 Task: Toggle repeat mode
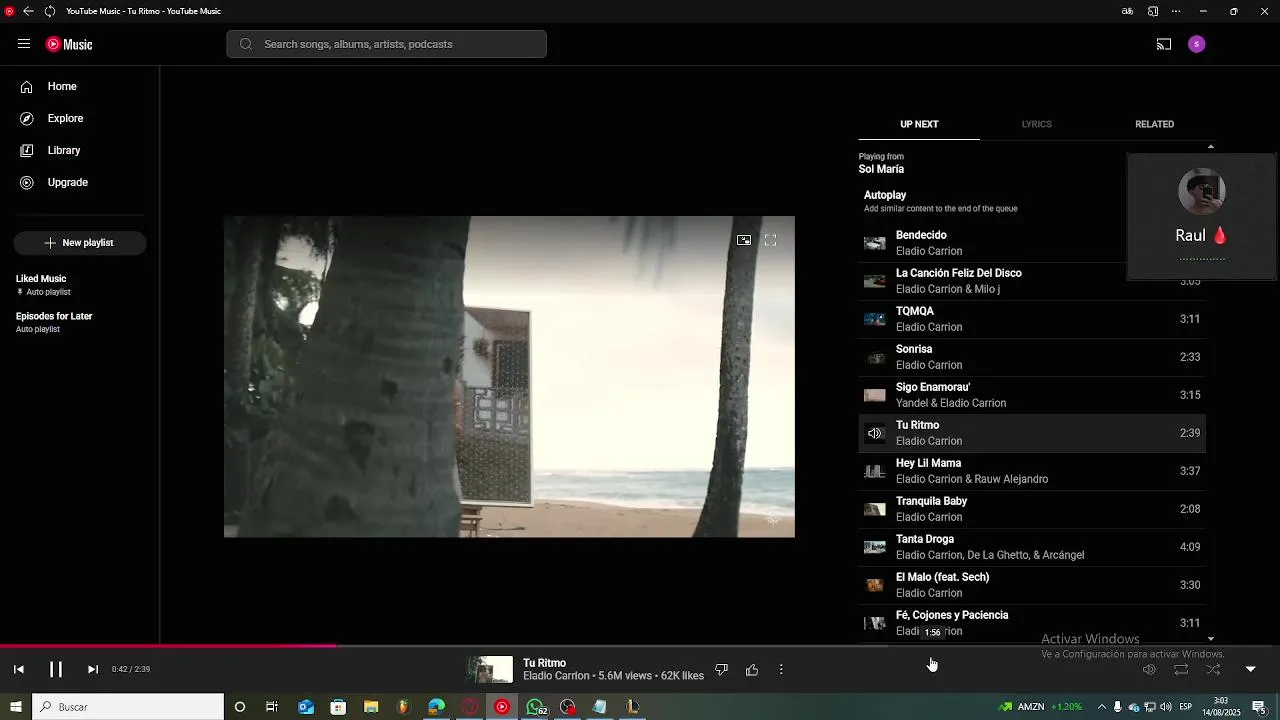(x=1181, y=670)
